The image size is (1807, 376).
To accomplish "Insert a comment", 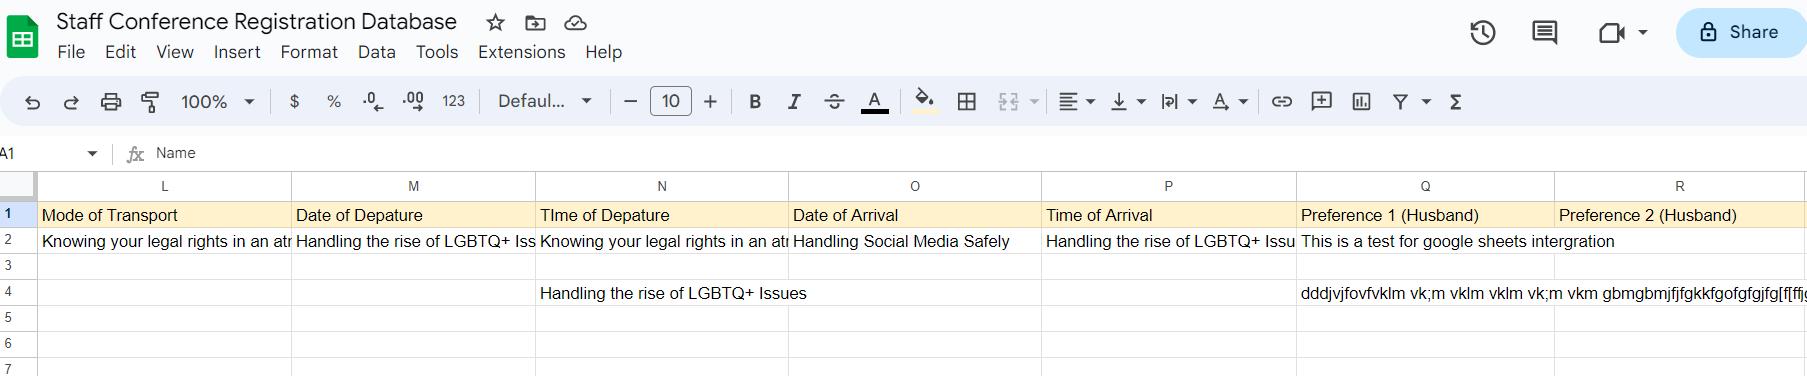I will click(x=1322, y=102).
